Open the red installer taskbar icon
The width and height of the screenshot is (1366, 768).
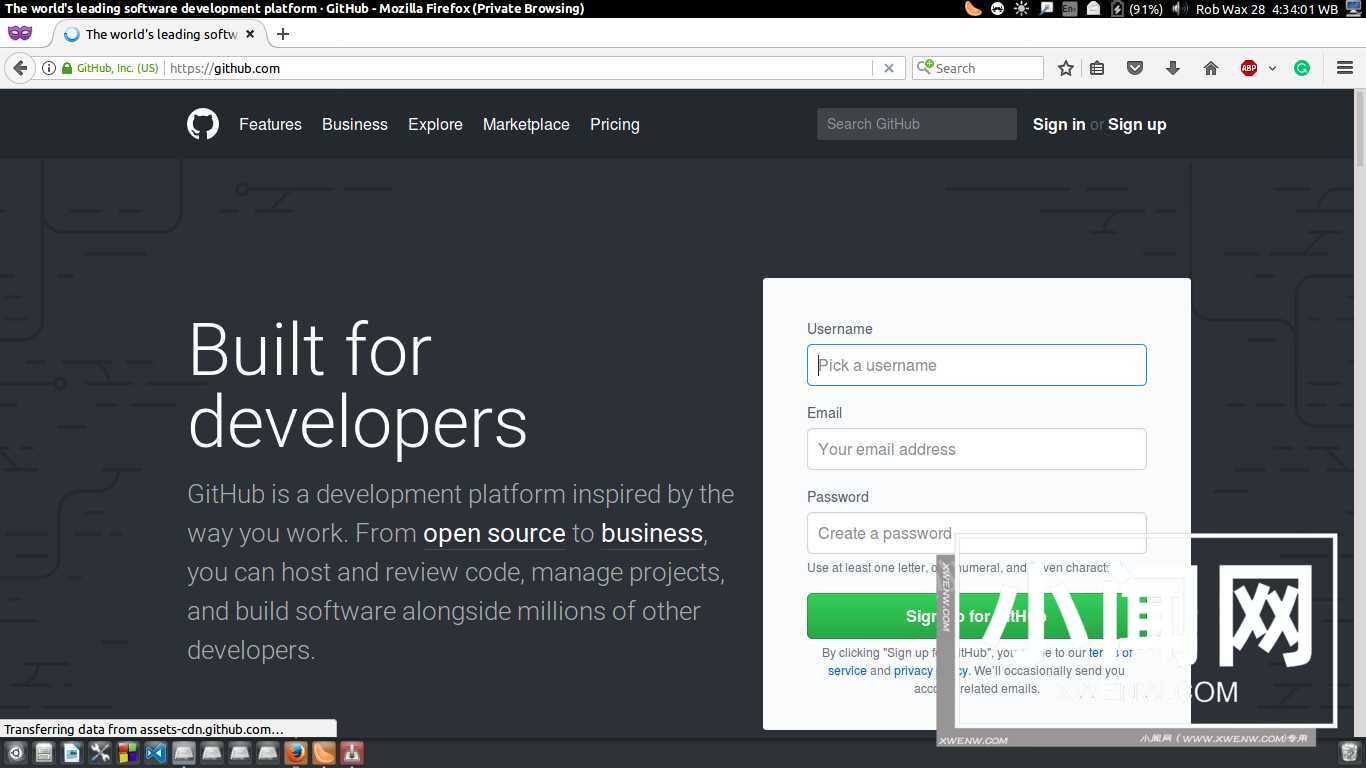pos(352,753)
